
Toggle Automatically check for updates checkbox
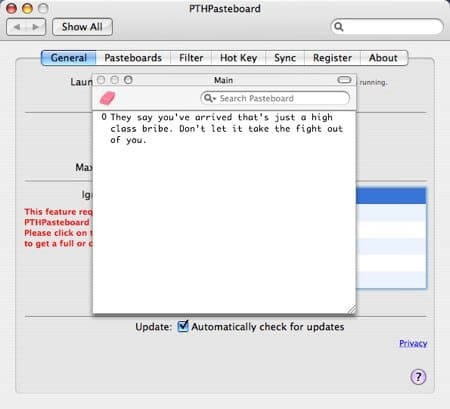[x=183, y=326]
